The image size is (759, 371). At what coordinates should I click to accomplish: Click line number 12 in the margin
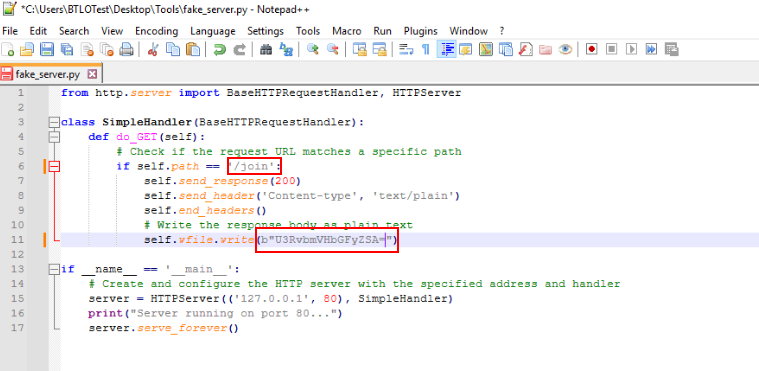pyautogui.click(x=17, y=254)
